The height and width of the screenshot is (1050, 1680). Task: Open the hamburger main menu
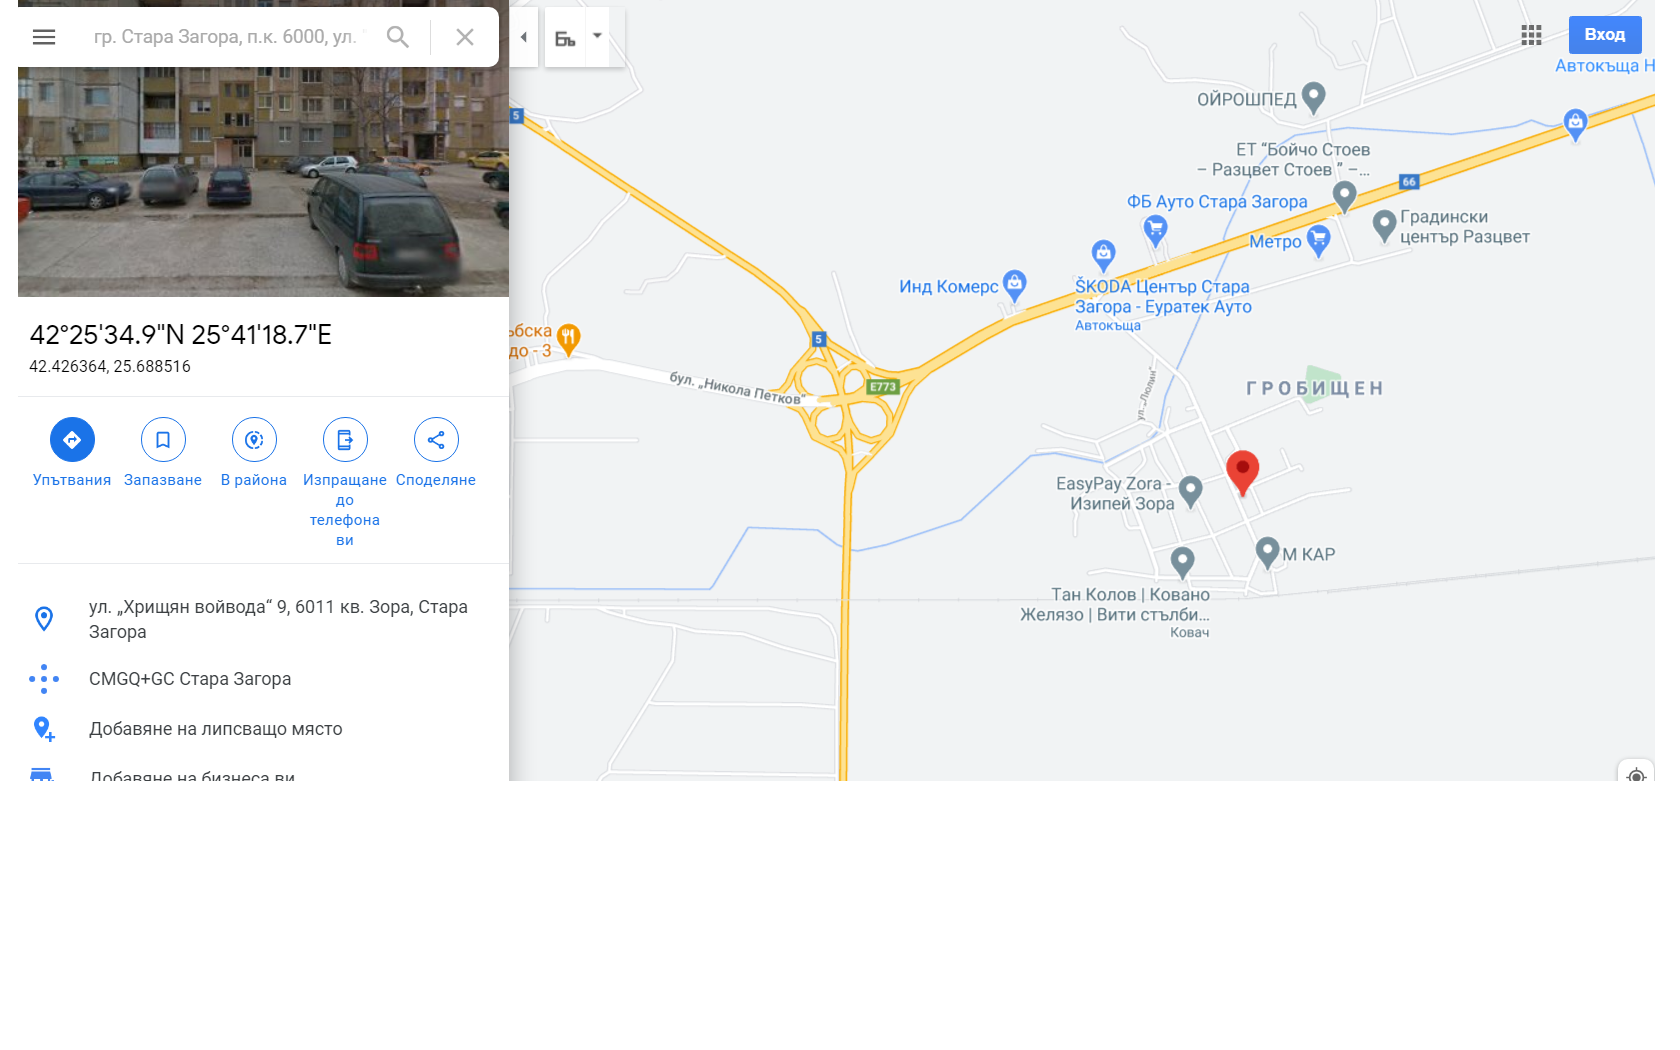(44, 37)
